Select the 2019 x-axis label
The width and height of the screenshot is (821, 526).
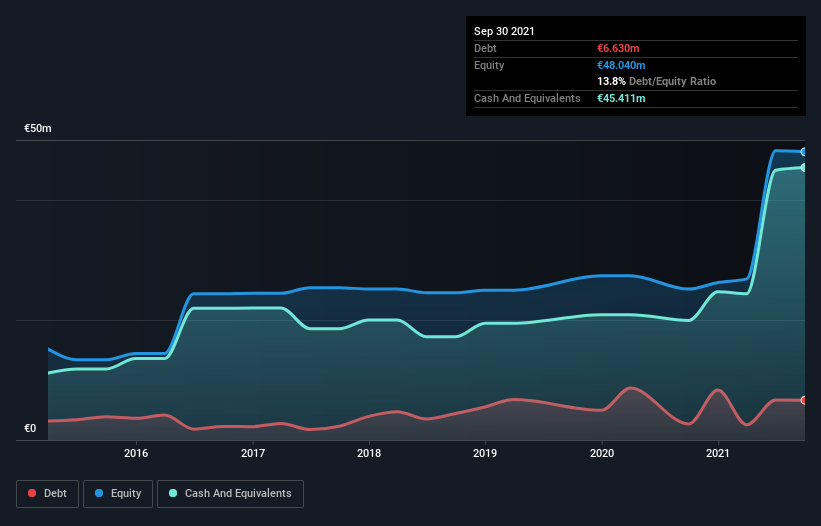[485, 453]
